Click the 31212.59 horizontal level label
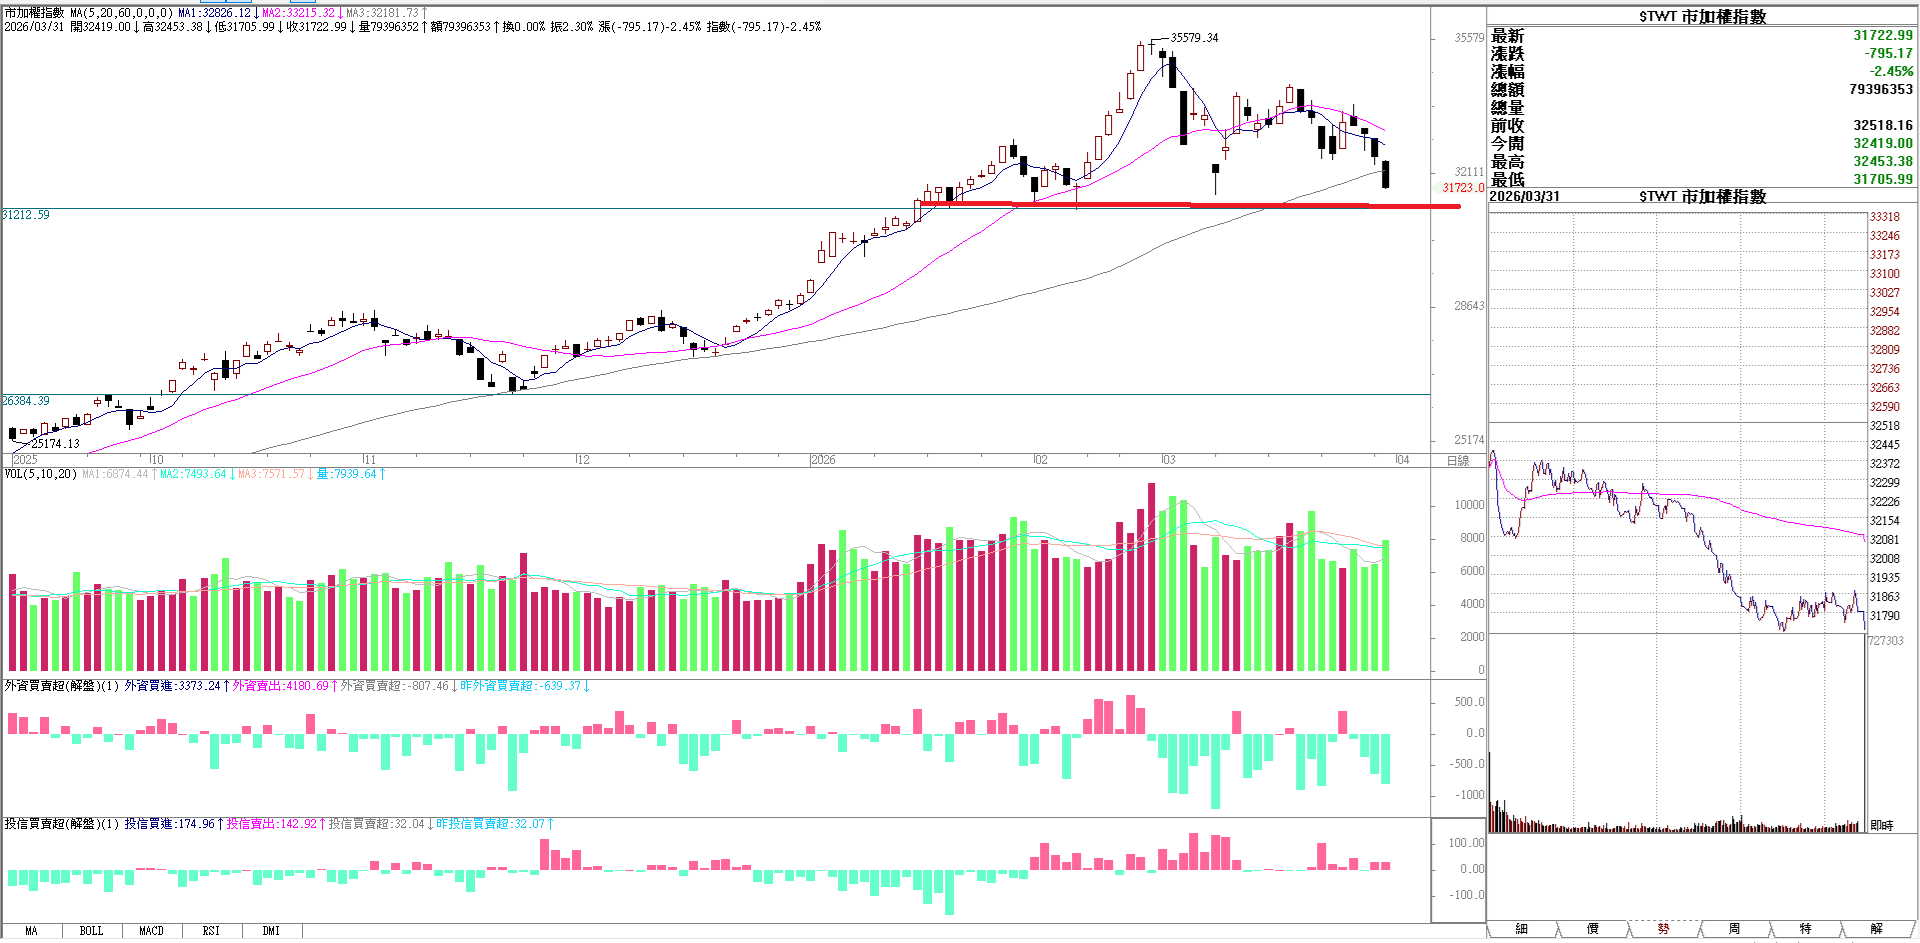The image size is (1920, 943). pyautogui.click(x=26, y=215)
